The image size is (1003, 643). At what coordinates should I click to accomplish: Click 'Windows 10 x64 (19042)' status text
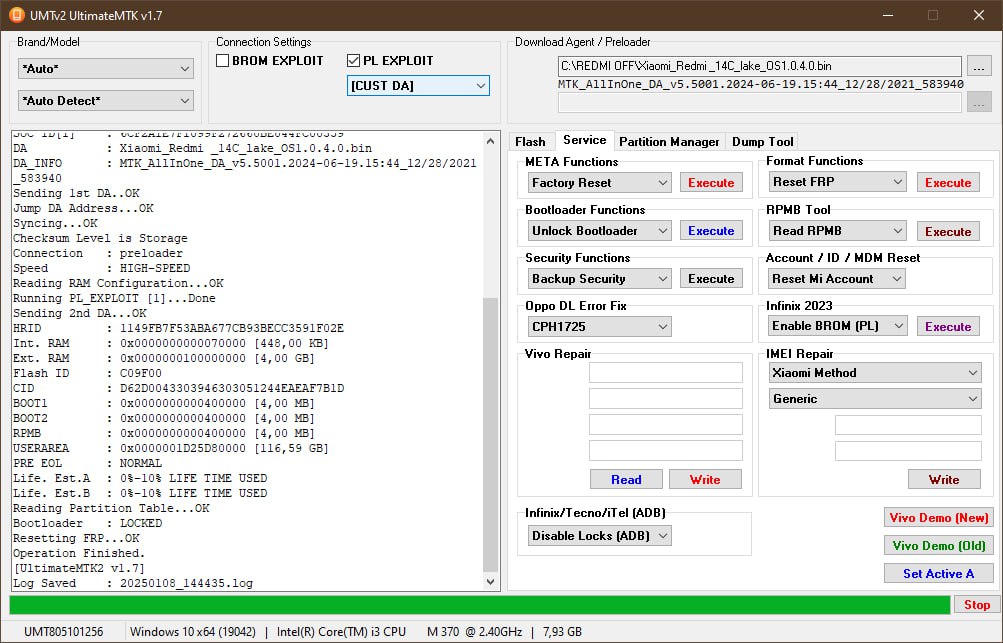click(x=193, y=631)
